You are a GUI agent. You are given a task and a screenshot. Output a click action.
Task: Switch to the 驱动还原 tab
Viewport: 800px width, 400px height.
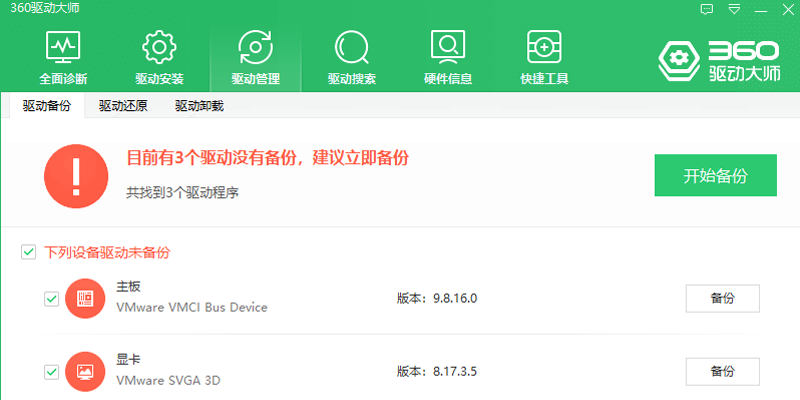click(x=123, y=106)
